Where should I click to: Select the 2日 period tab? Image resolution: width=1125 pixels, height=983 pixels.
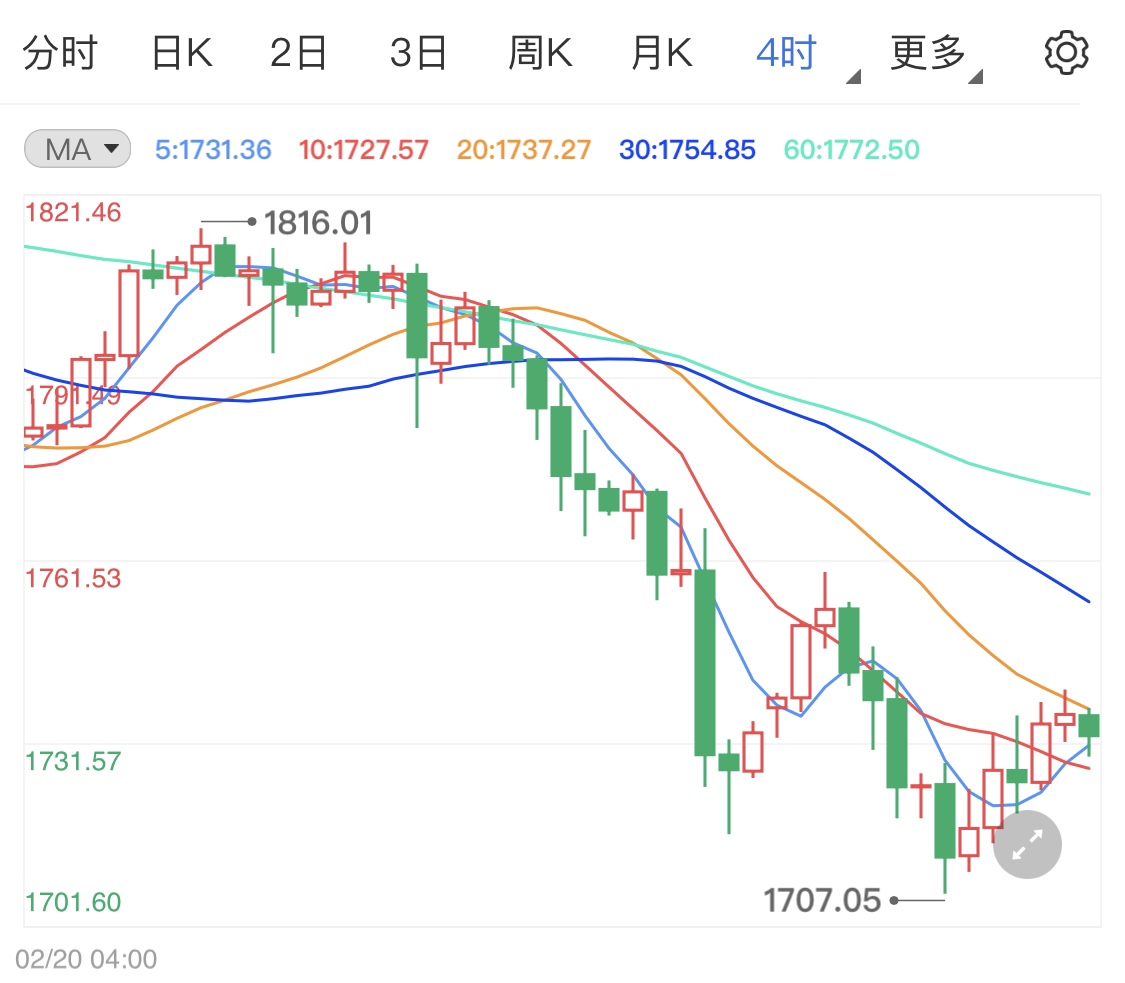click(x=298, y=53)
